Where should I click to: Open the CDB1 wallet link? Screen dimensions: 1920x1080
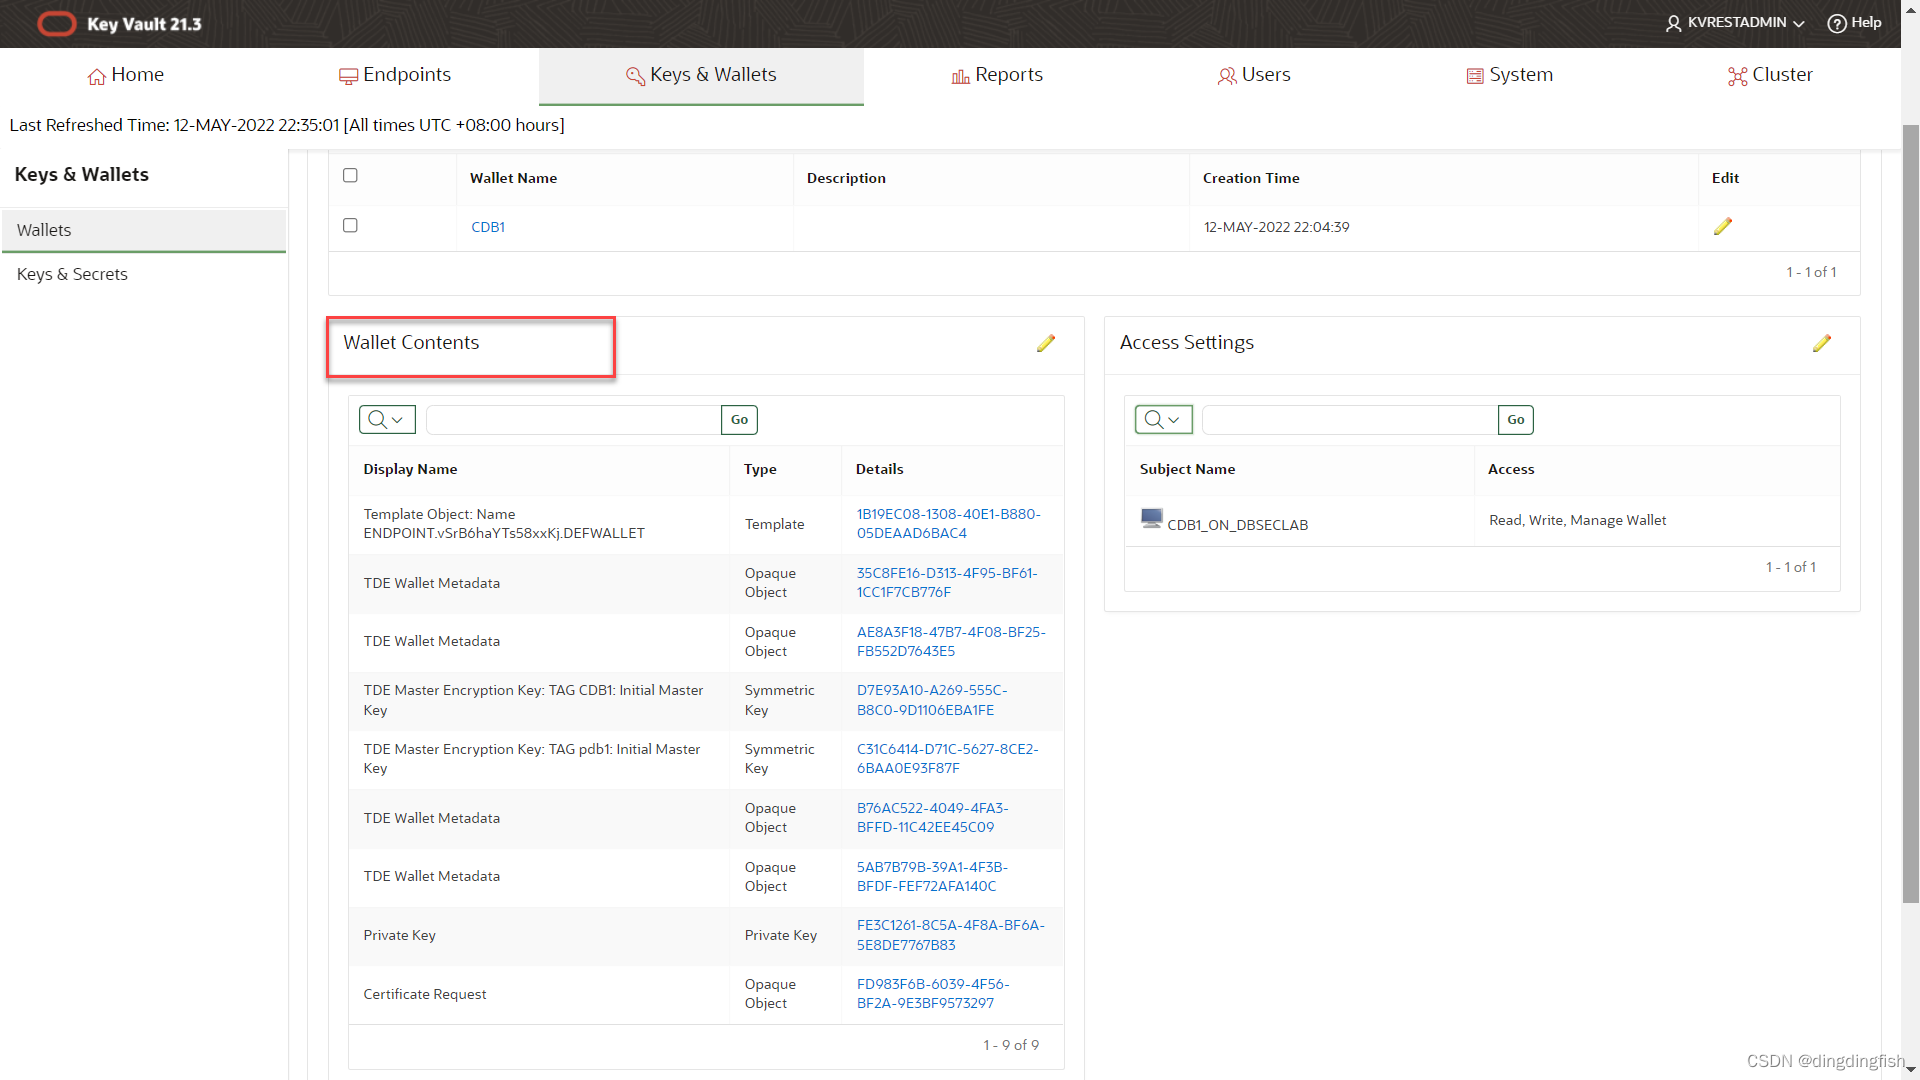(488, 227)
